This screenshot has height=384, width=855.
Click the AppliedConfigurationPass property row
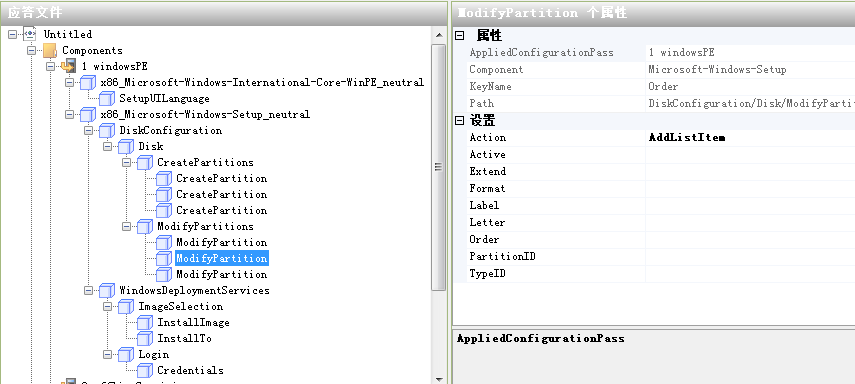click(x=660, y=52)
